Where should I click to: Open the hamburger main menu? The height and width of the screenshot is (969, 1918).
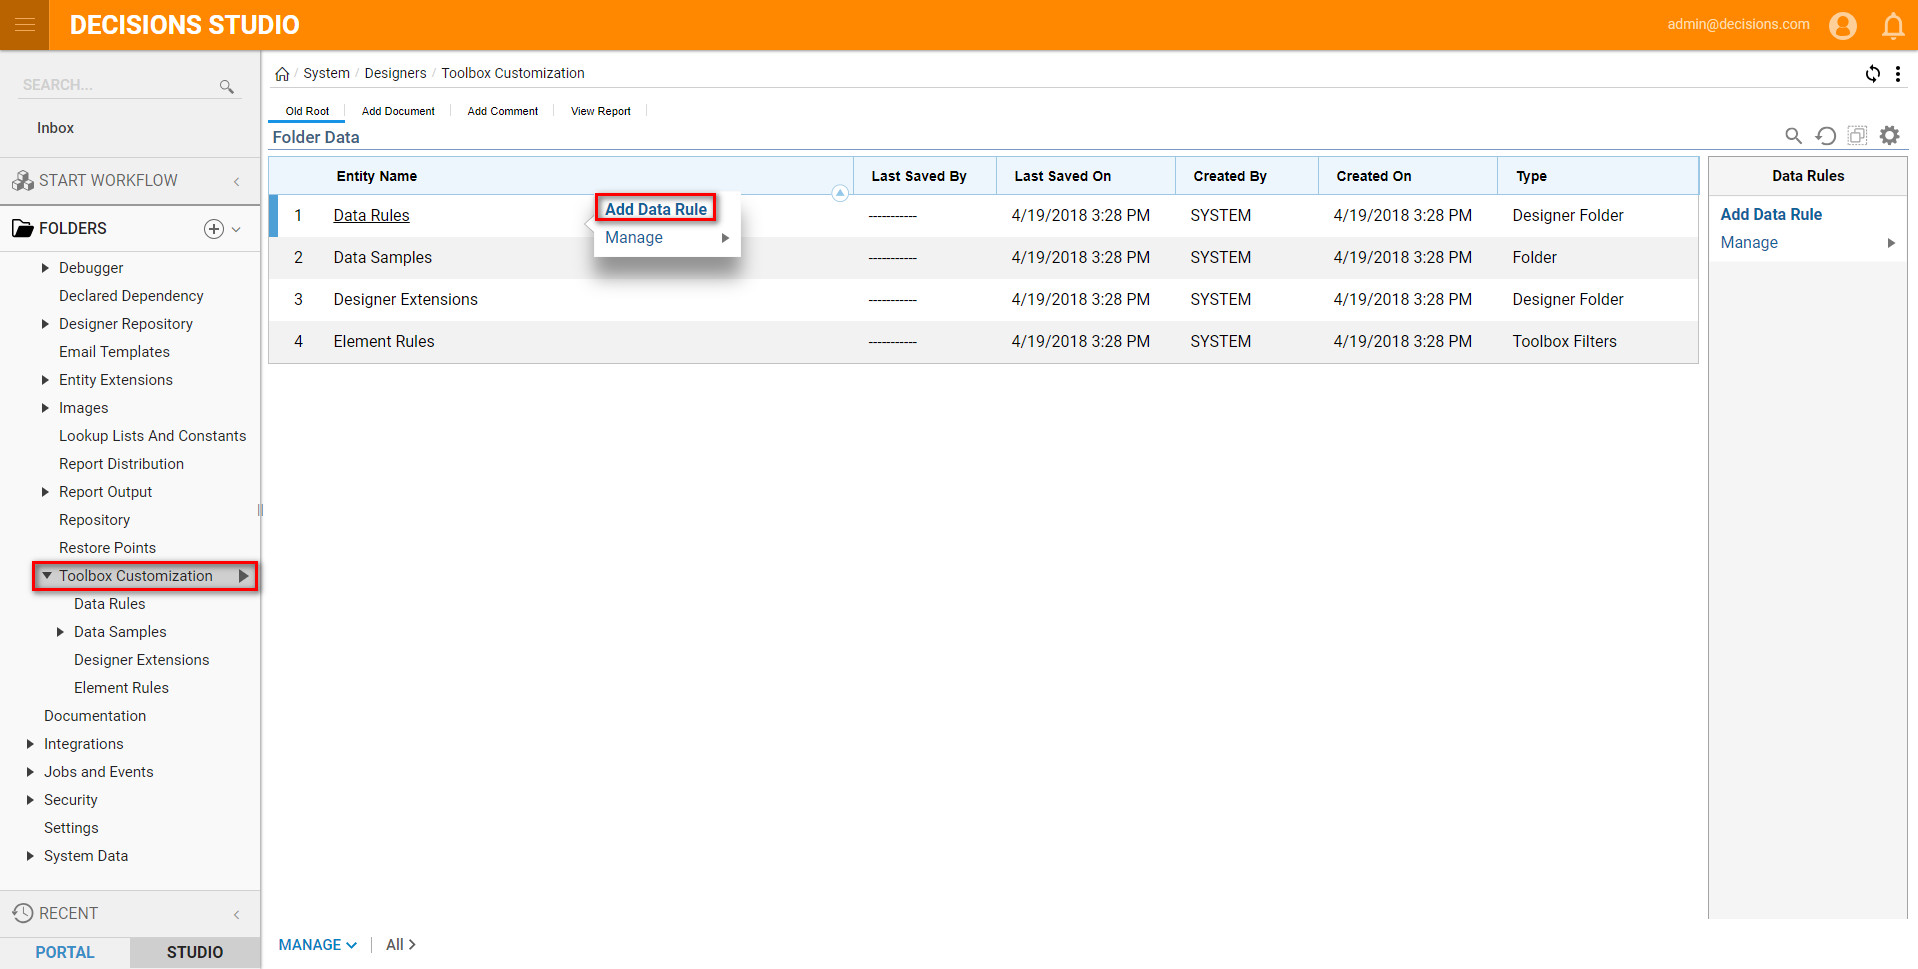pyautogui.click(x=24, y=25)
